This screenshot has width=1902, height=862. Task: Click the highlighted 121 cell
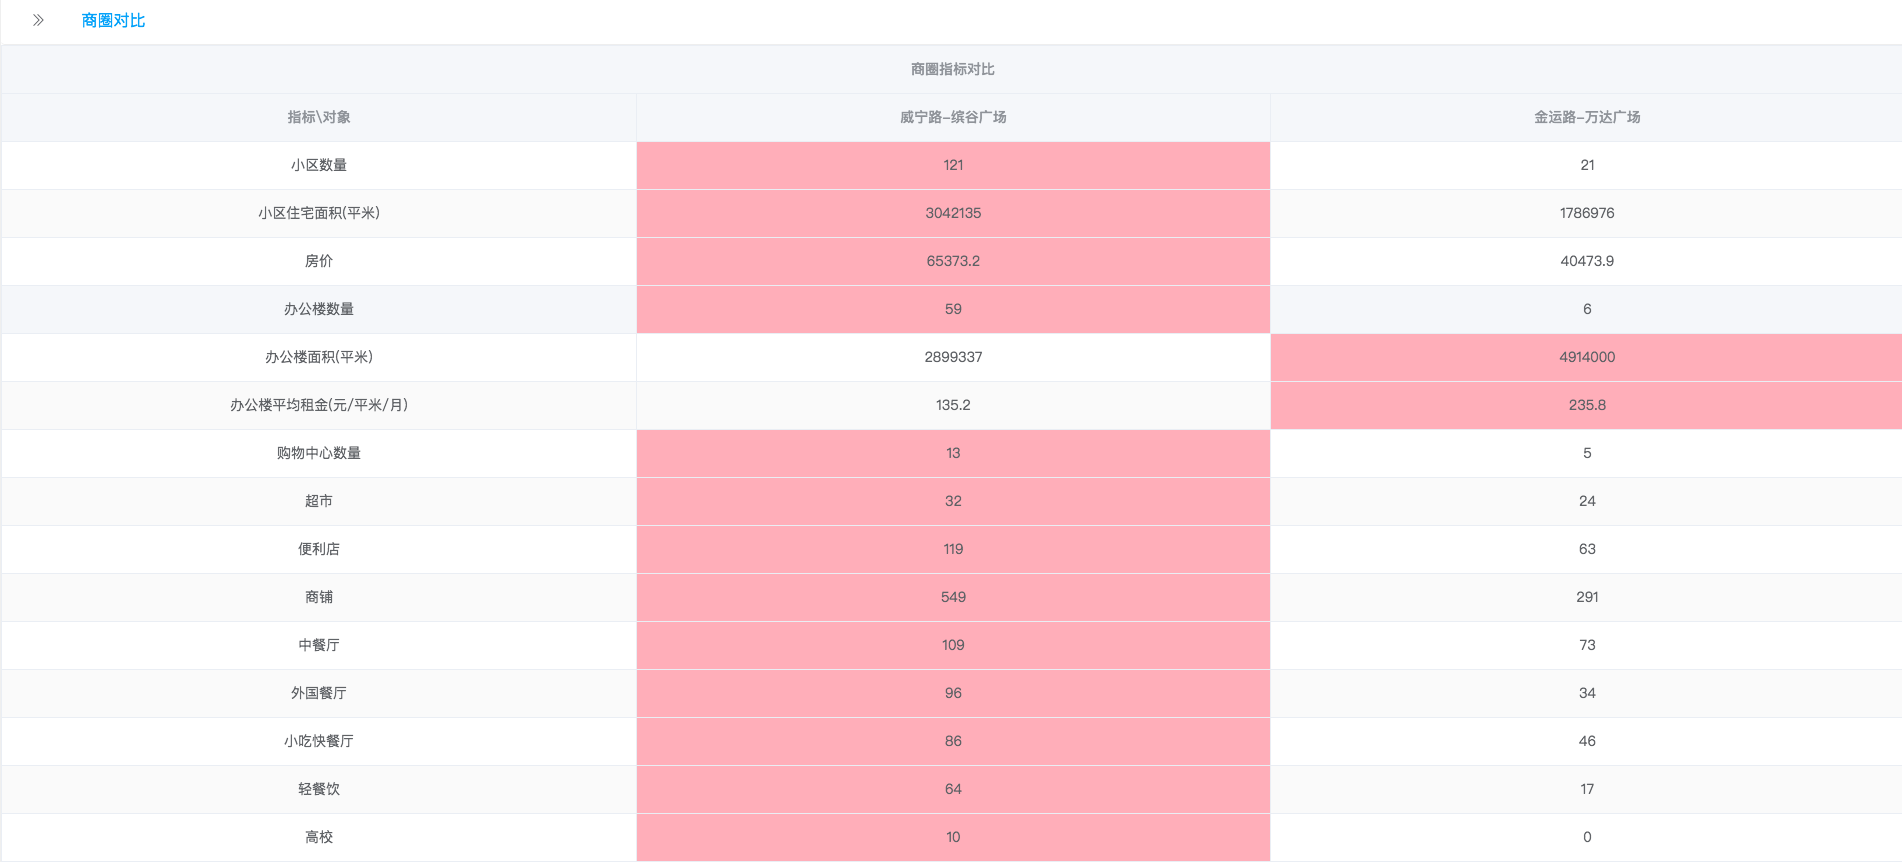(x=953, y=165)
